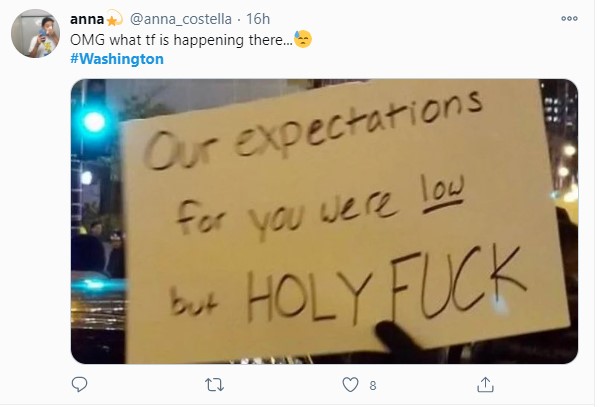Open the share icon below the tweet
Viewport: 605px width, 407px height.
click(x=485, y=384)
